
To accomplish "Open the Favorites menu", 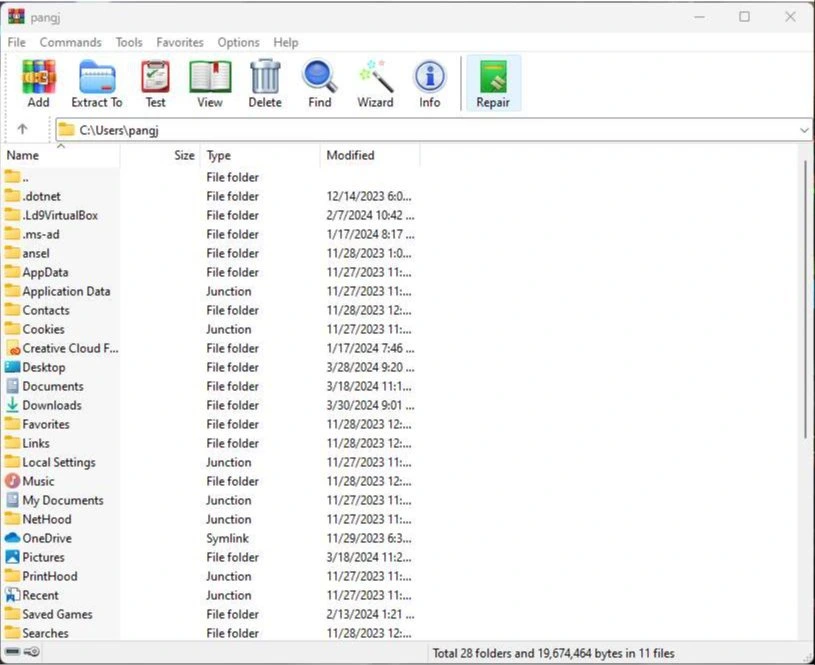I will pyautogui.click(x=180, y=43).
